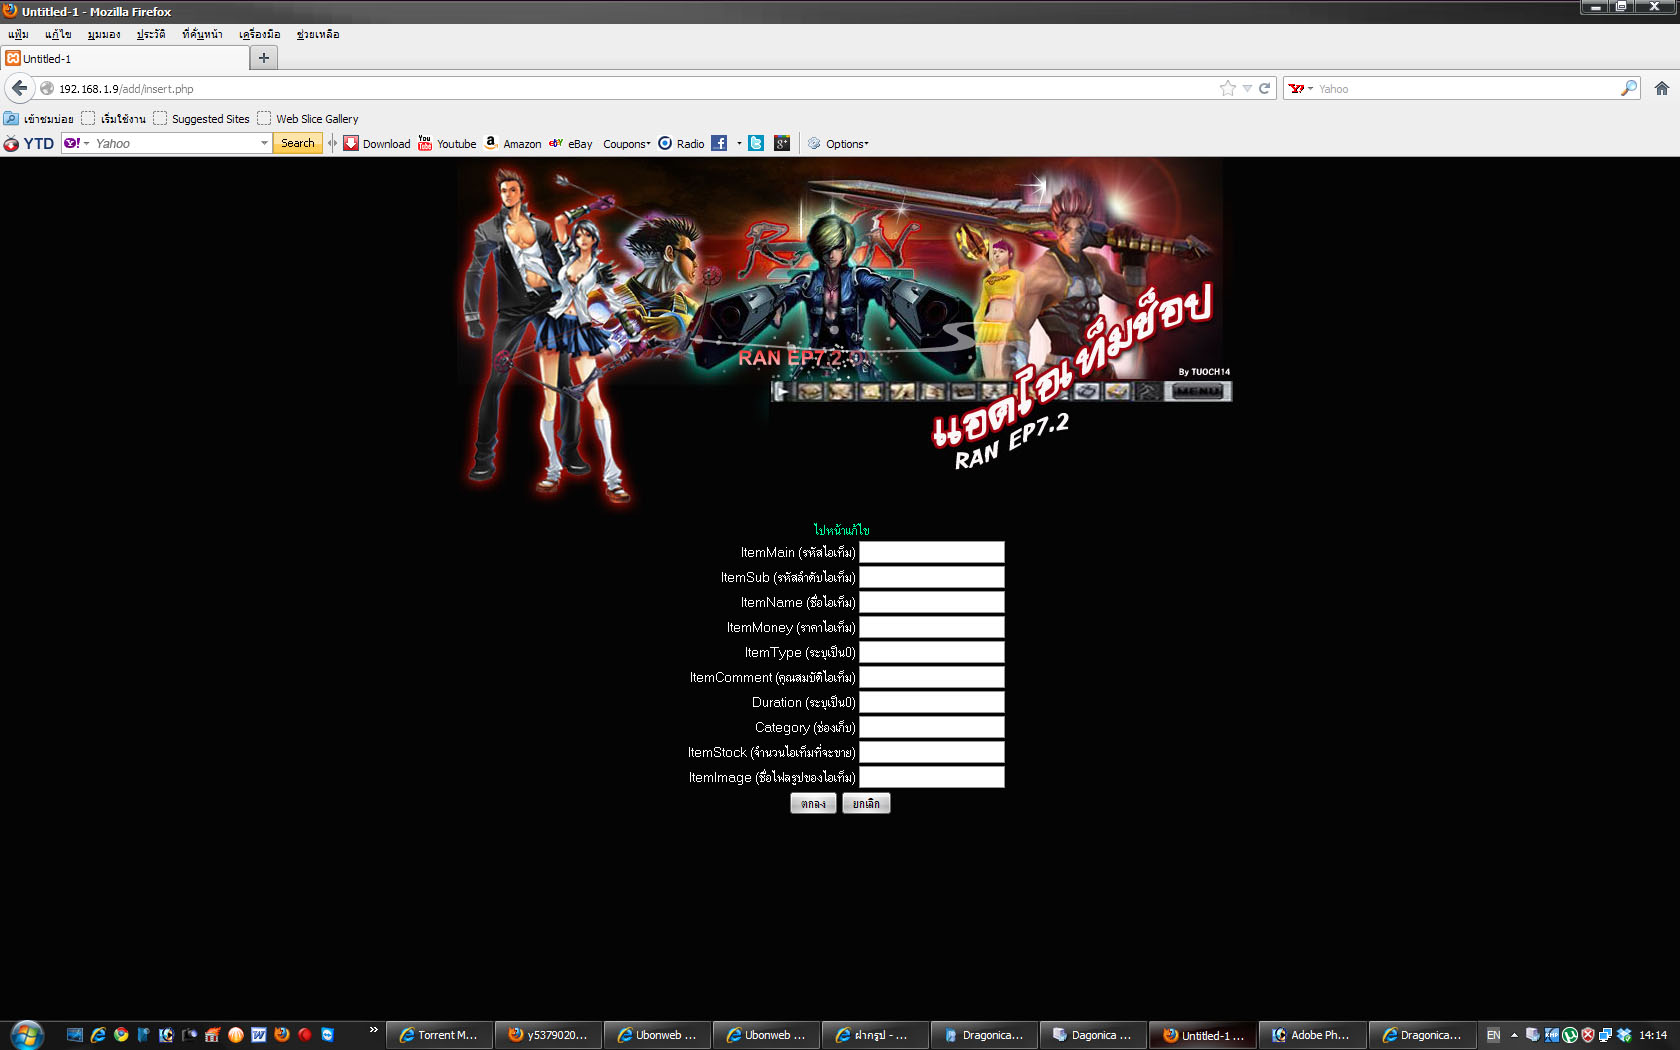Focus the ItemStock input field

(932, 752)
